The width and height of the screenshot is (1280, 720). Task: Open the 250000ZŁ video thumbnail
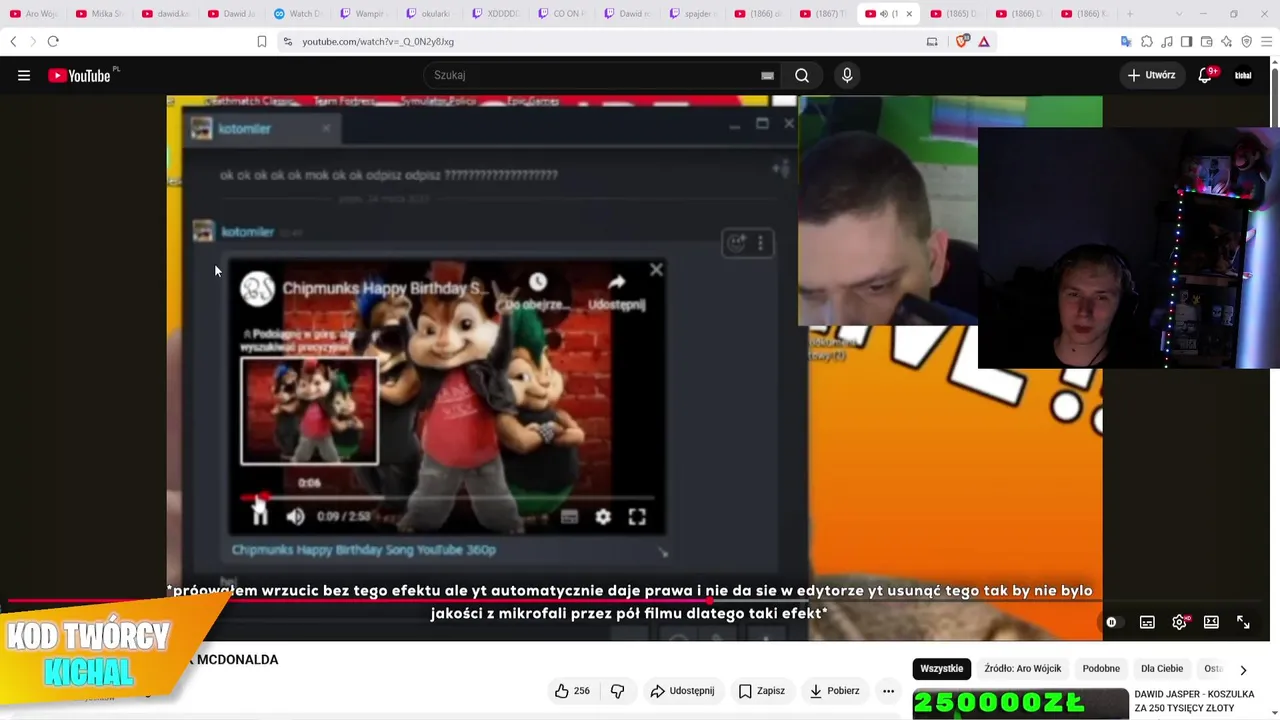(1020, 704)
